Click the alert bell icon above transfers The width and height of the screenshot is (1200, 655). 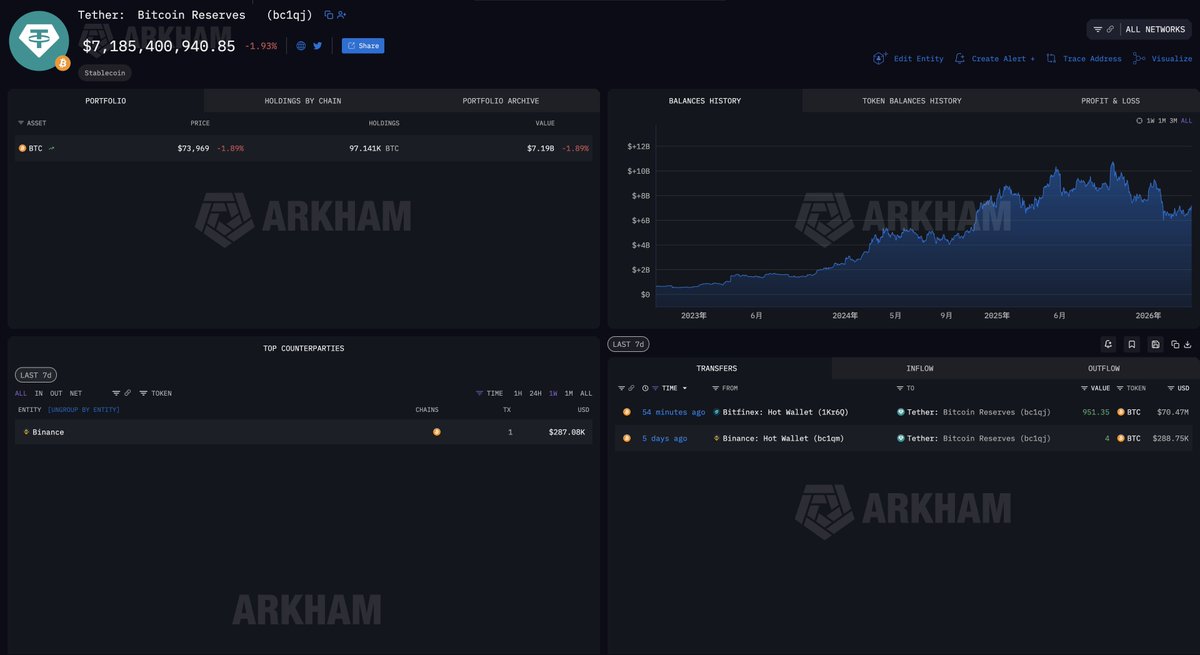coord(1108,344)
